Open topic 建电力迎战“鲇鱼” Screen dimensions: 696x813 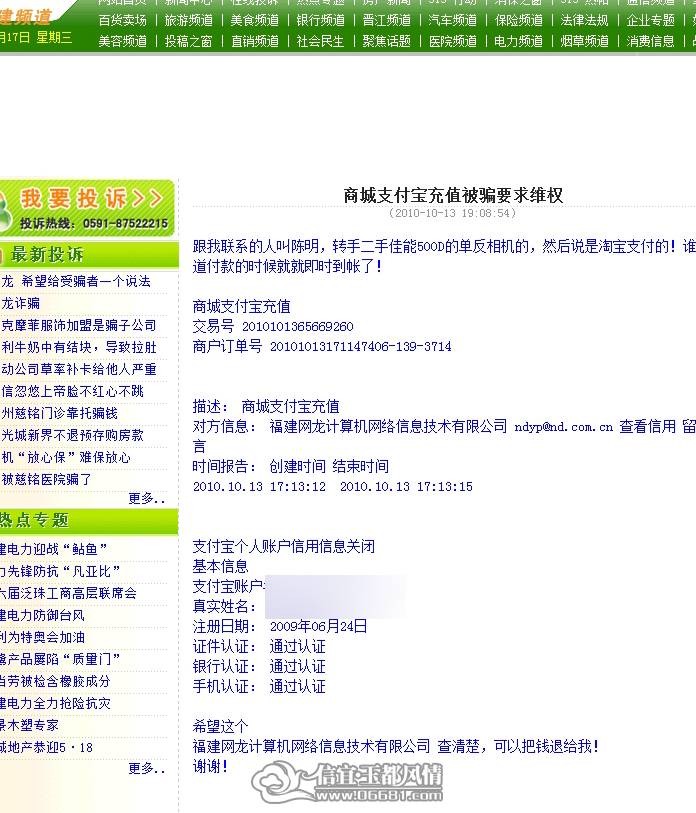coord(53,549)
